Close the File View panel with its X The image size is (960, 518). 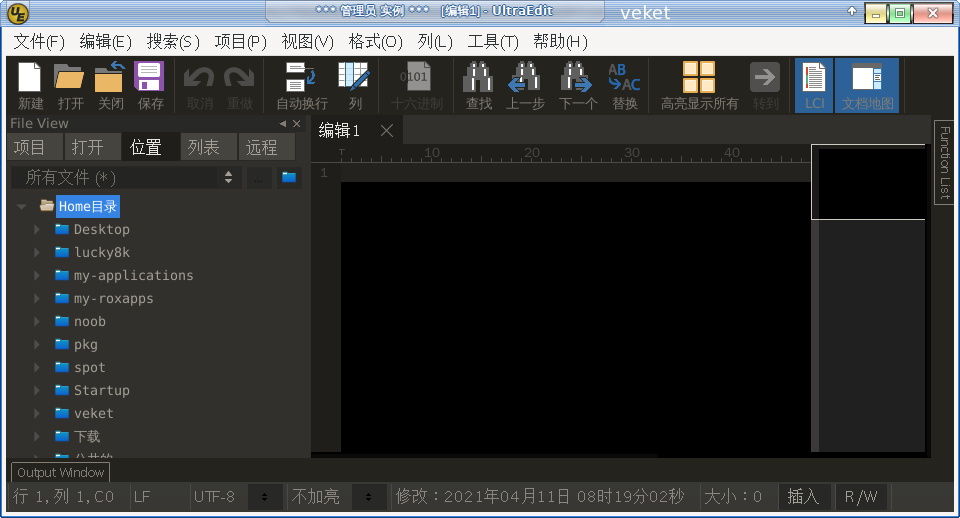[x=296, y=124]
